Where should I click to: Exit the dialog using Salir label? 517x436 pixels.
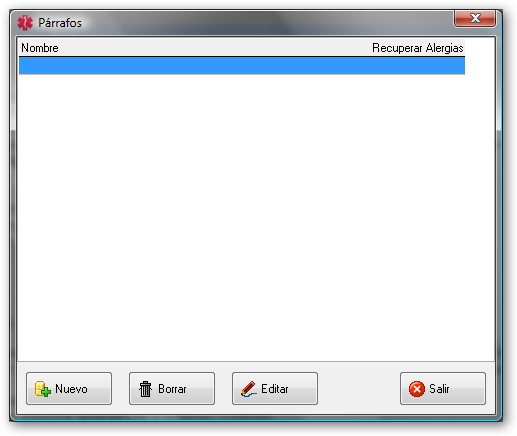pos(439,389)
